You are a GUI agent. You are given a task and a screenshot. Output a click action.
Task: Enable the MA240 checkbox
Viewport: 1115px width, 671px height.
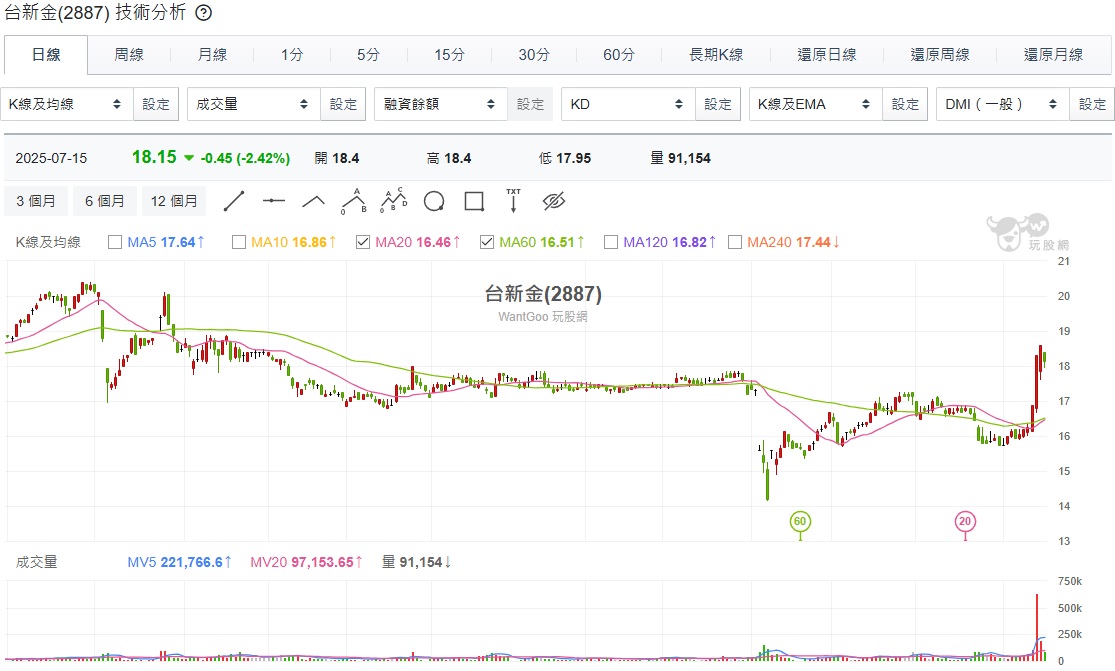point(735,242)
